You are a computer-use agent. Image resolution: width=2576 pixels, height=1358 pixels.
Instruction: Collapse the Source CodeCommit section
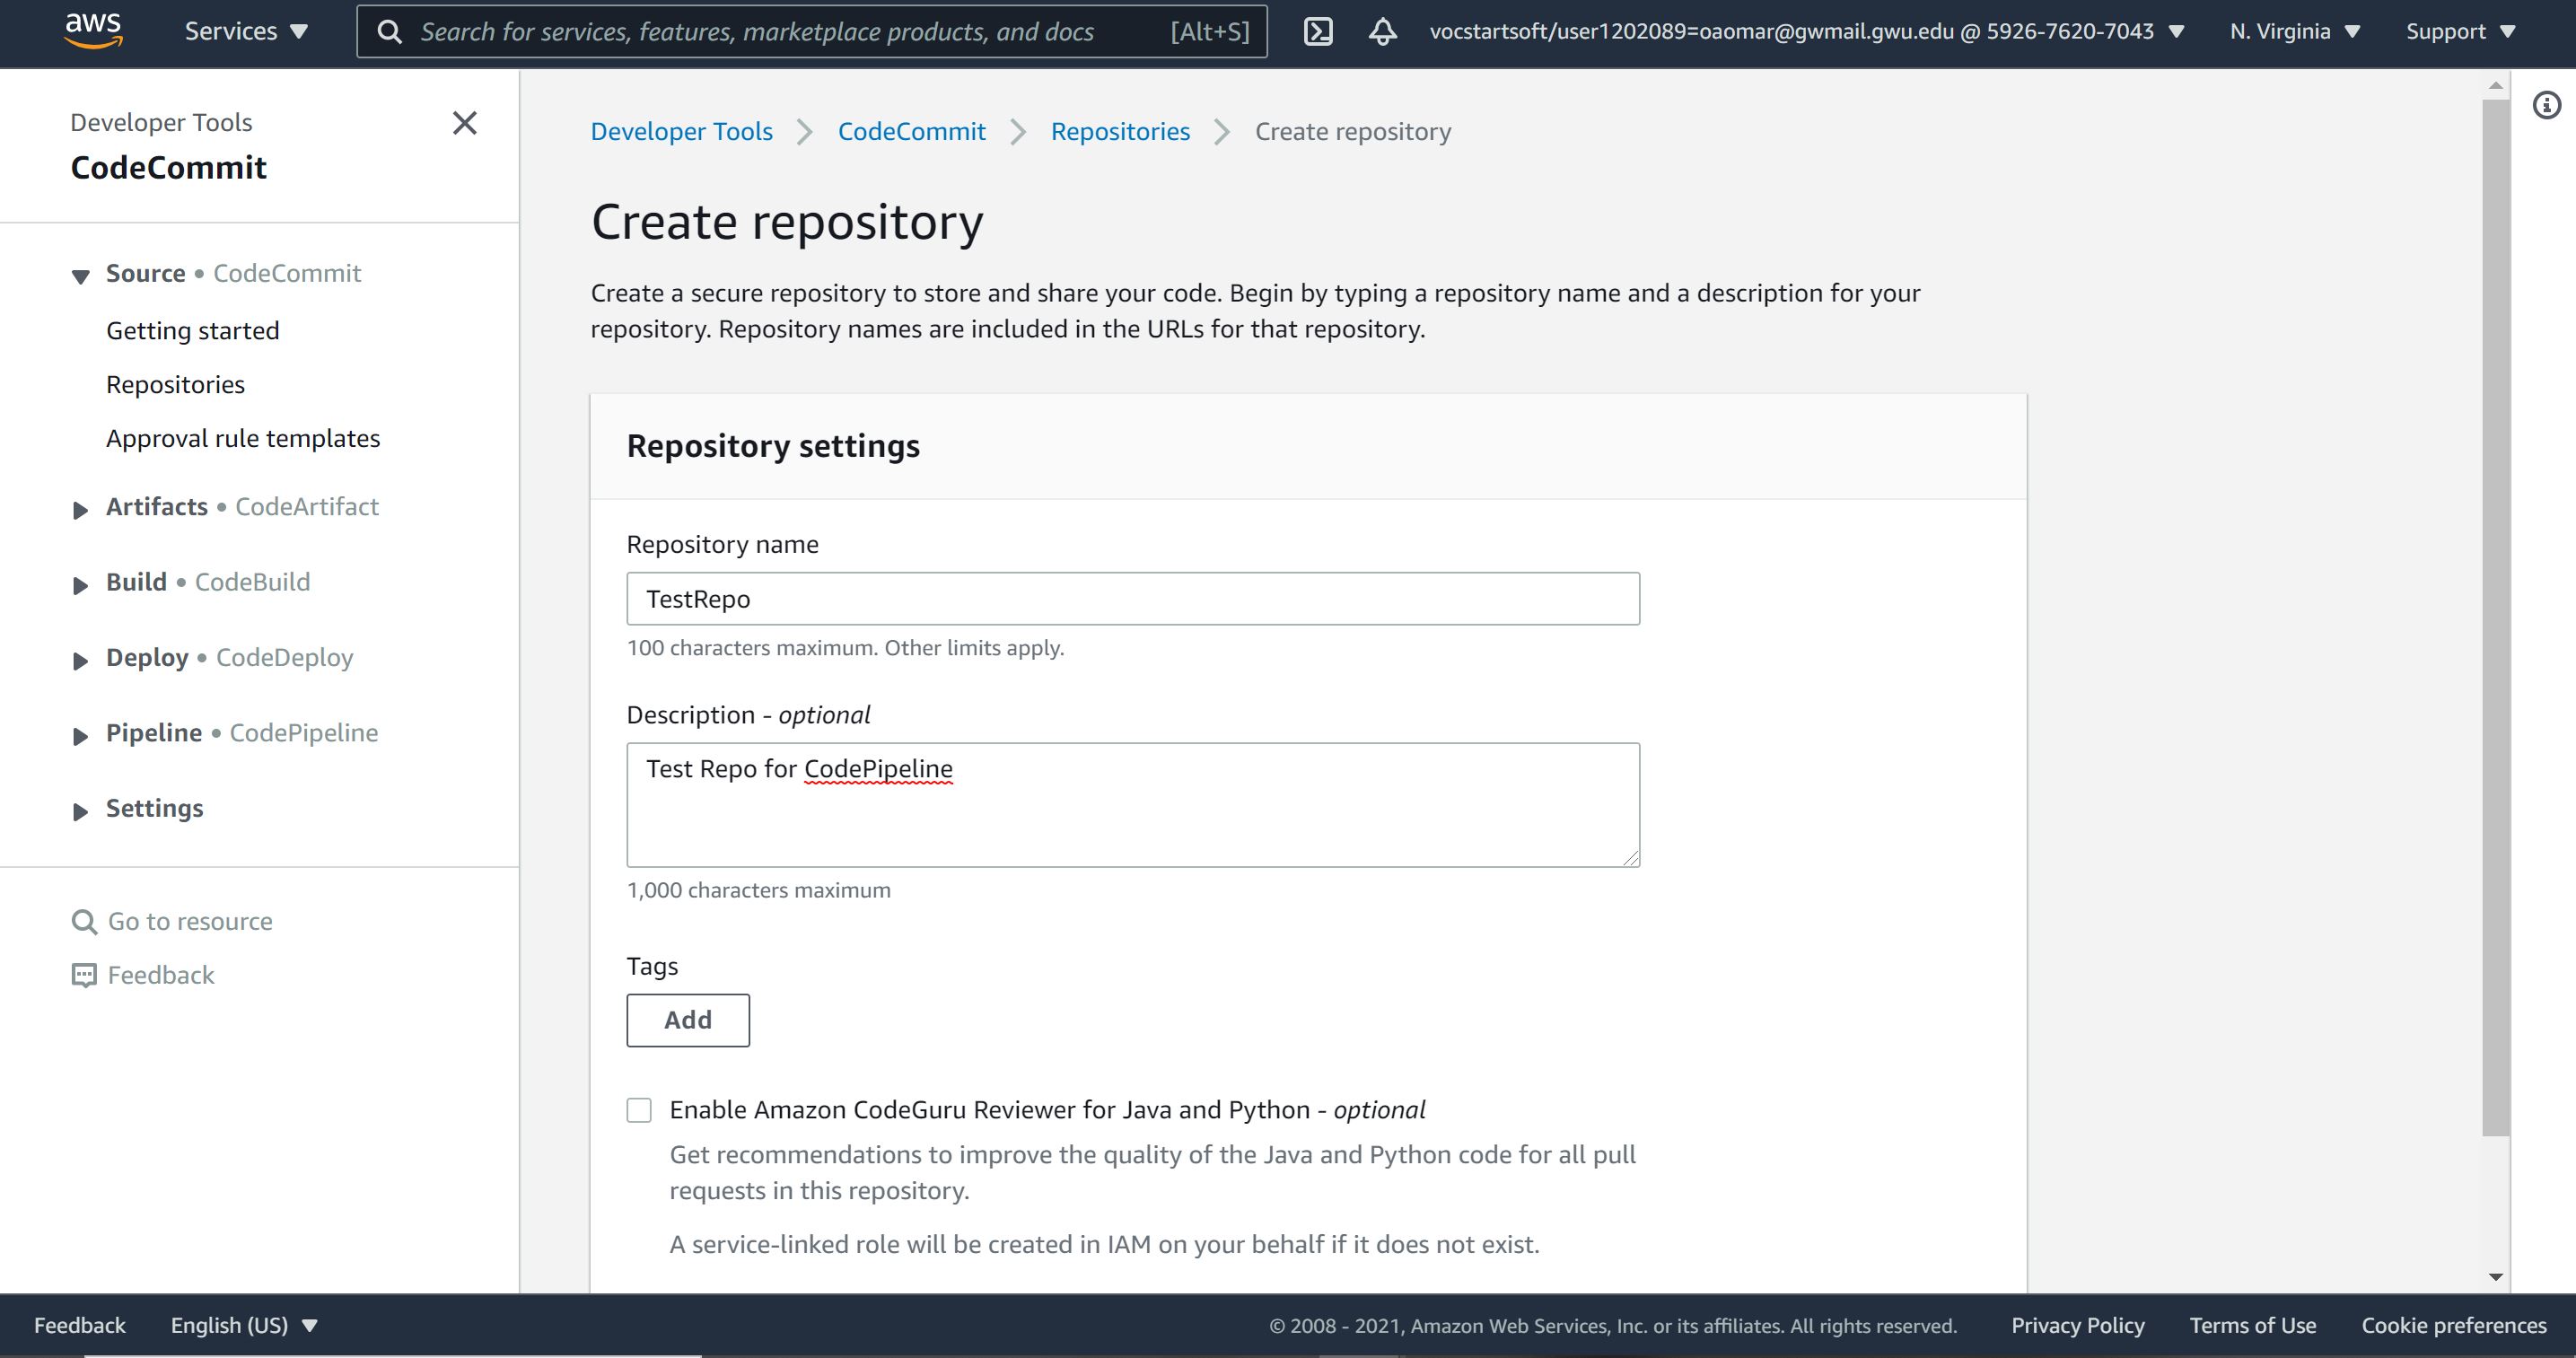pos(81,276)
